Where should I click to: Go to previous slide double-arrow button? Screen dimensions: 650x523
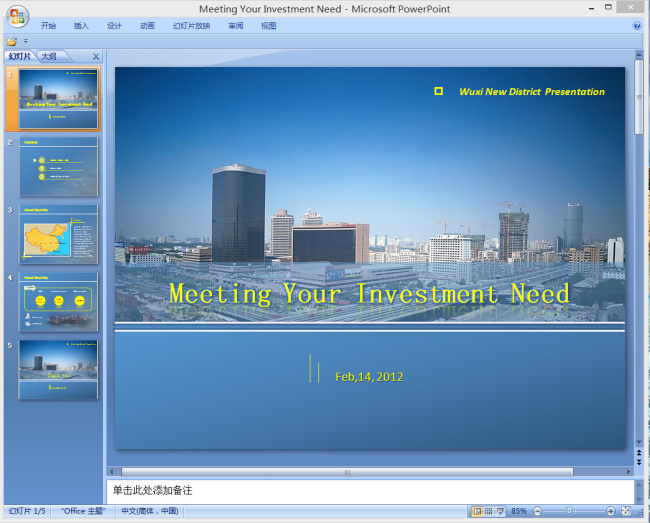coord(639,453)
